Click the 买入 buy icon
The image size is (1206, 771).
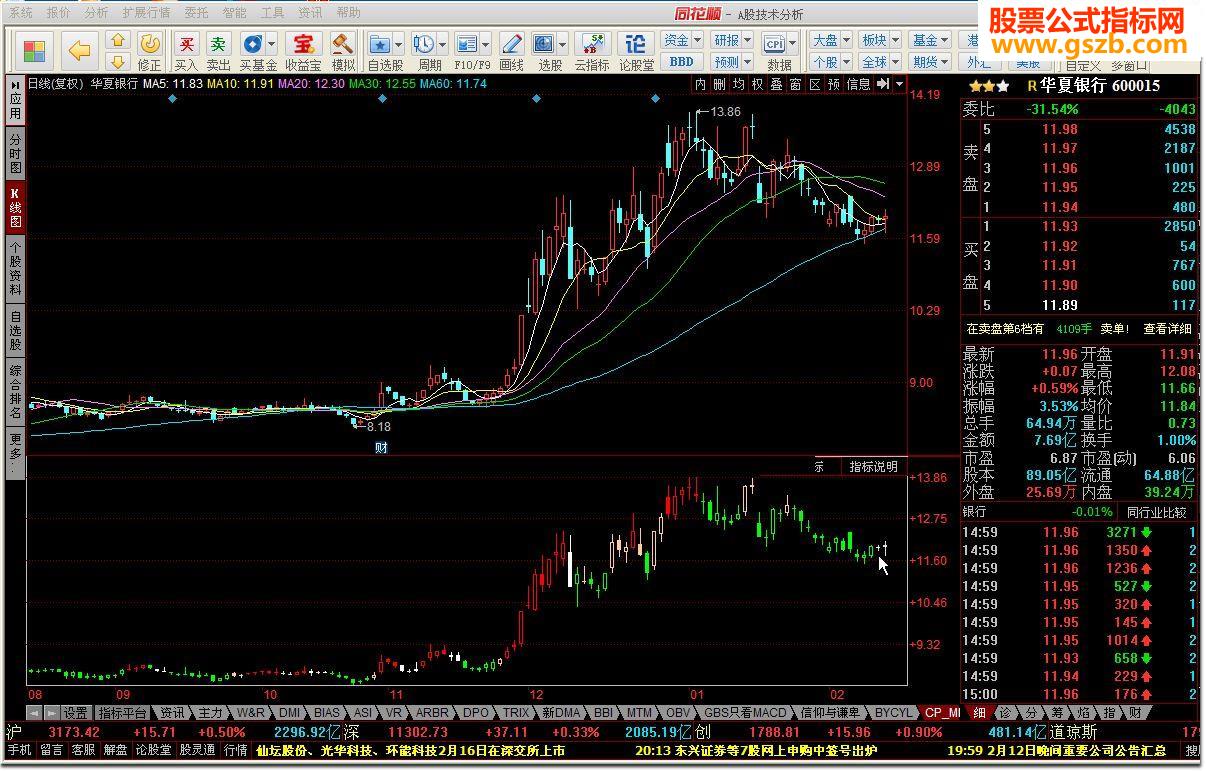point(186,50)
